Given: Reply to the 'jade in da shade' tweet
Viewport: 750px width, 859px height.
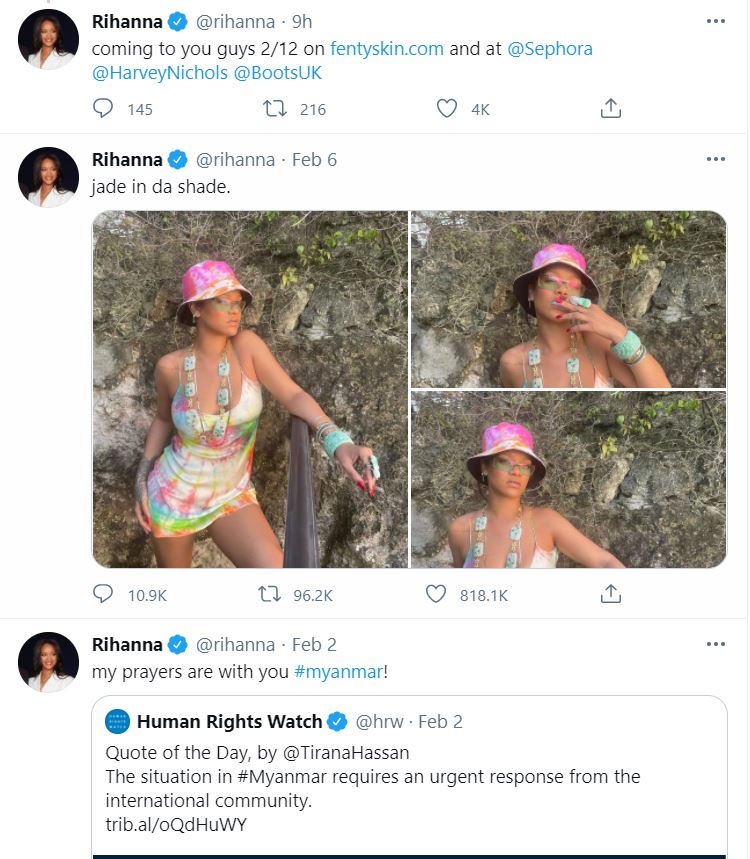Looking at the screenshot, I should 103,594.
